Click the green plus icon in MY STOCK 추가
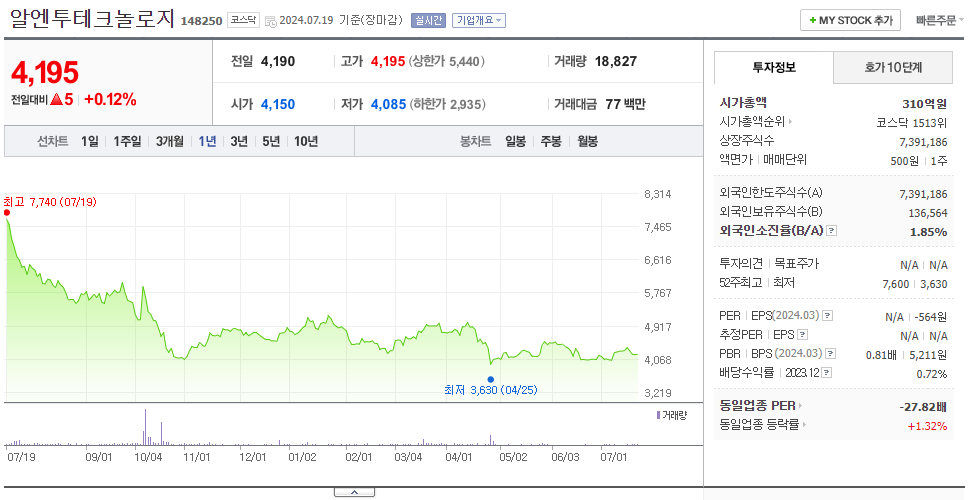968x500 pixels. [812, 20]
